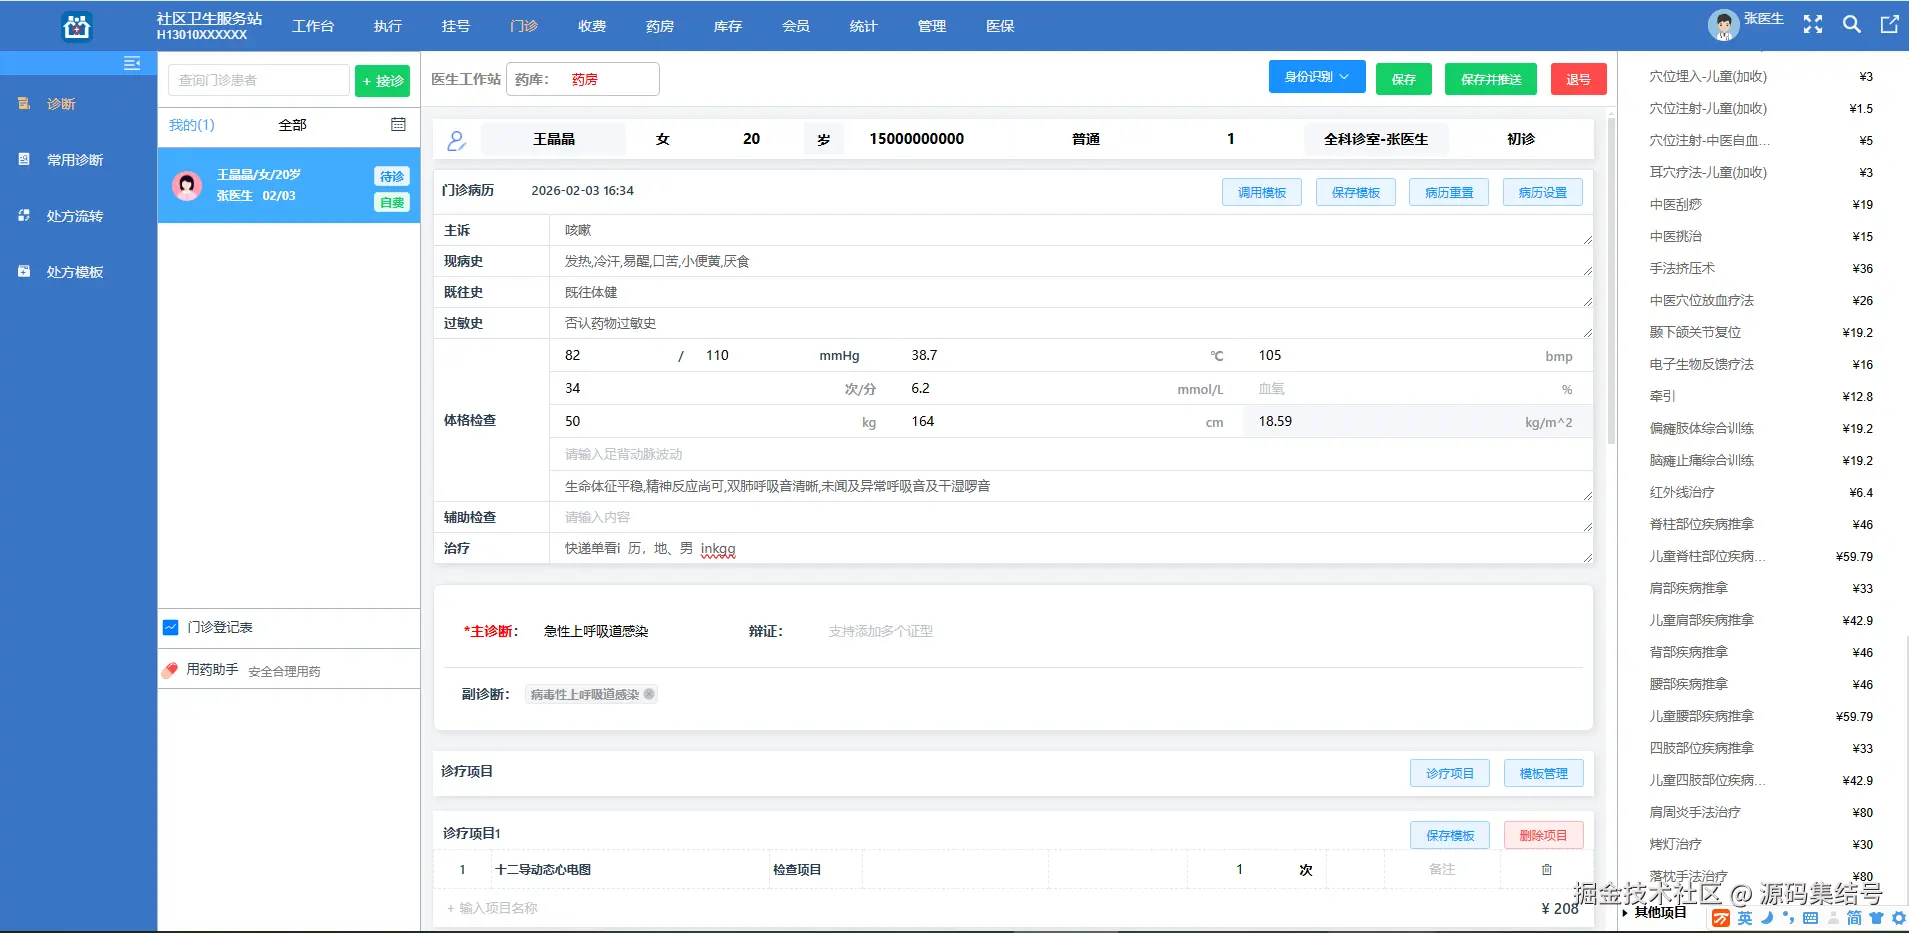This screenshot has width=1909, height=933.
Task: Open the 统计 menu
Action: [864, 26]
